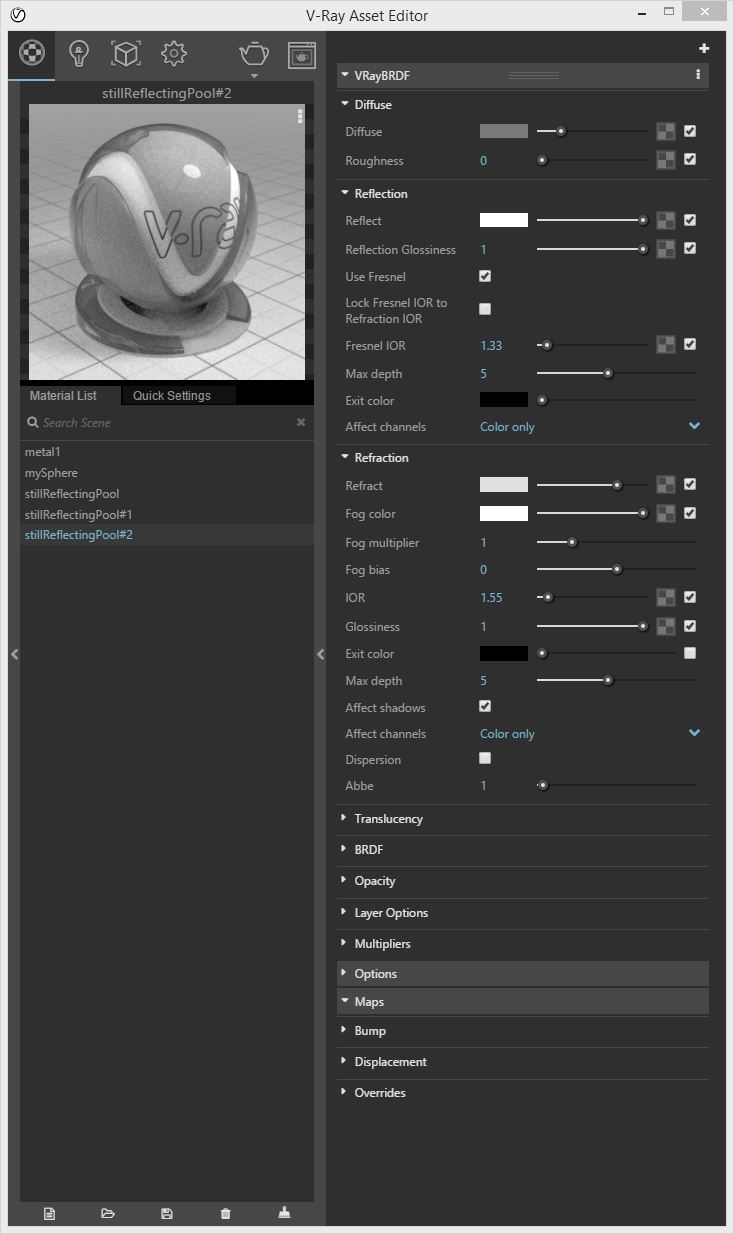Screen dimensions: 734x1234
Task: Switch to the Material List tab
Action: [x=63, y=395]
